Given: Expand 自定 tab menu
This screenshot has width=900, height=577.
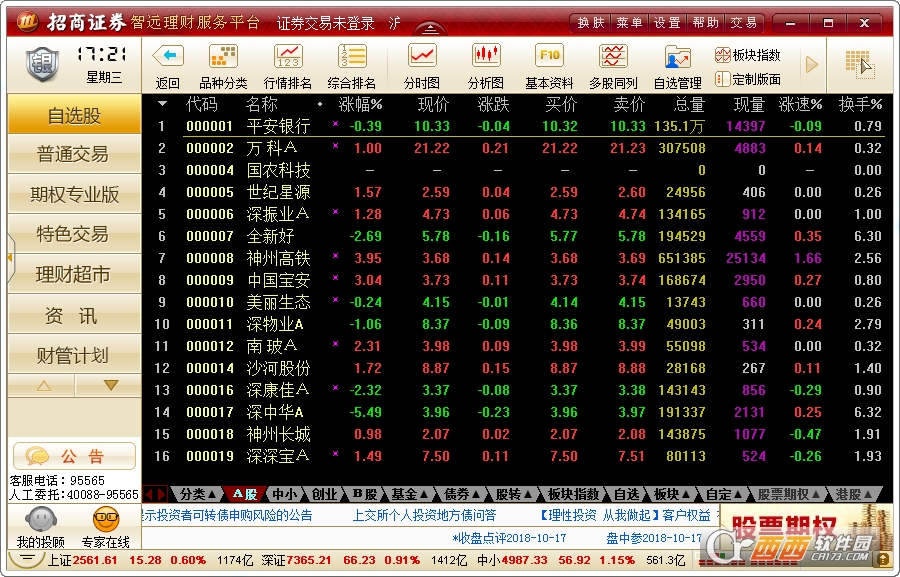Looking at the screenshot, I should click(x=724, y=494).
